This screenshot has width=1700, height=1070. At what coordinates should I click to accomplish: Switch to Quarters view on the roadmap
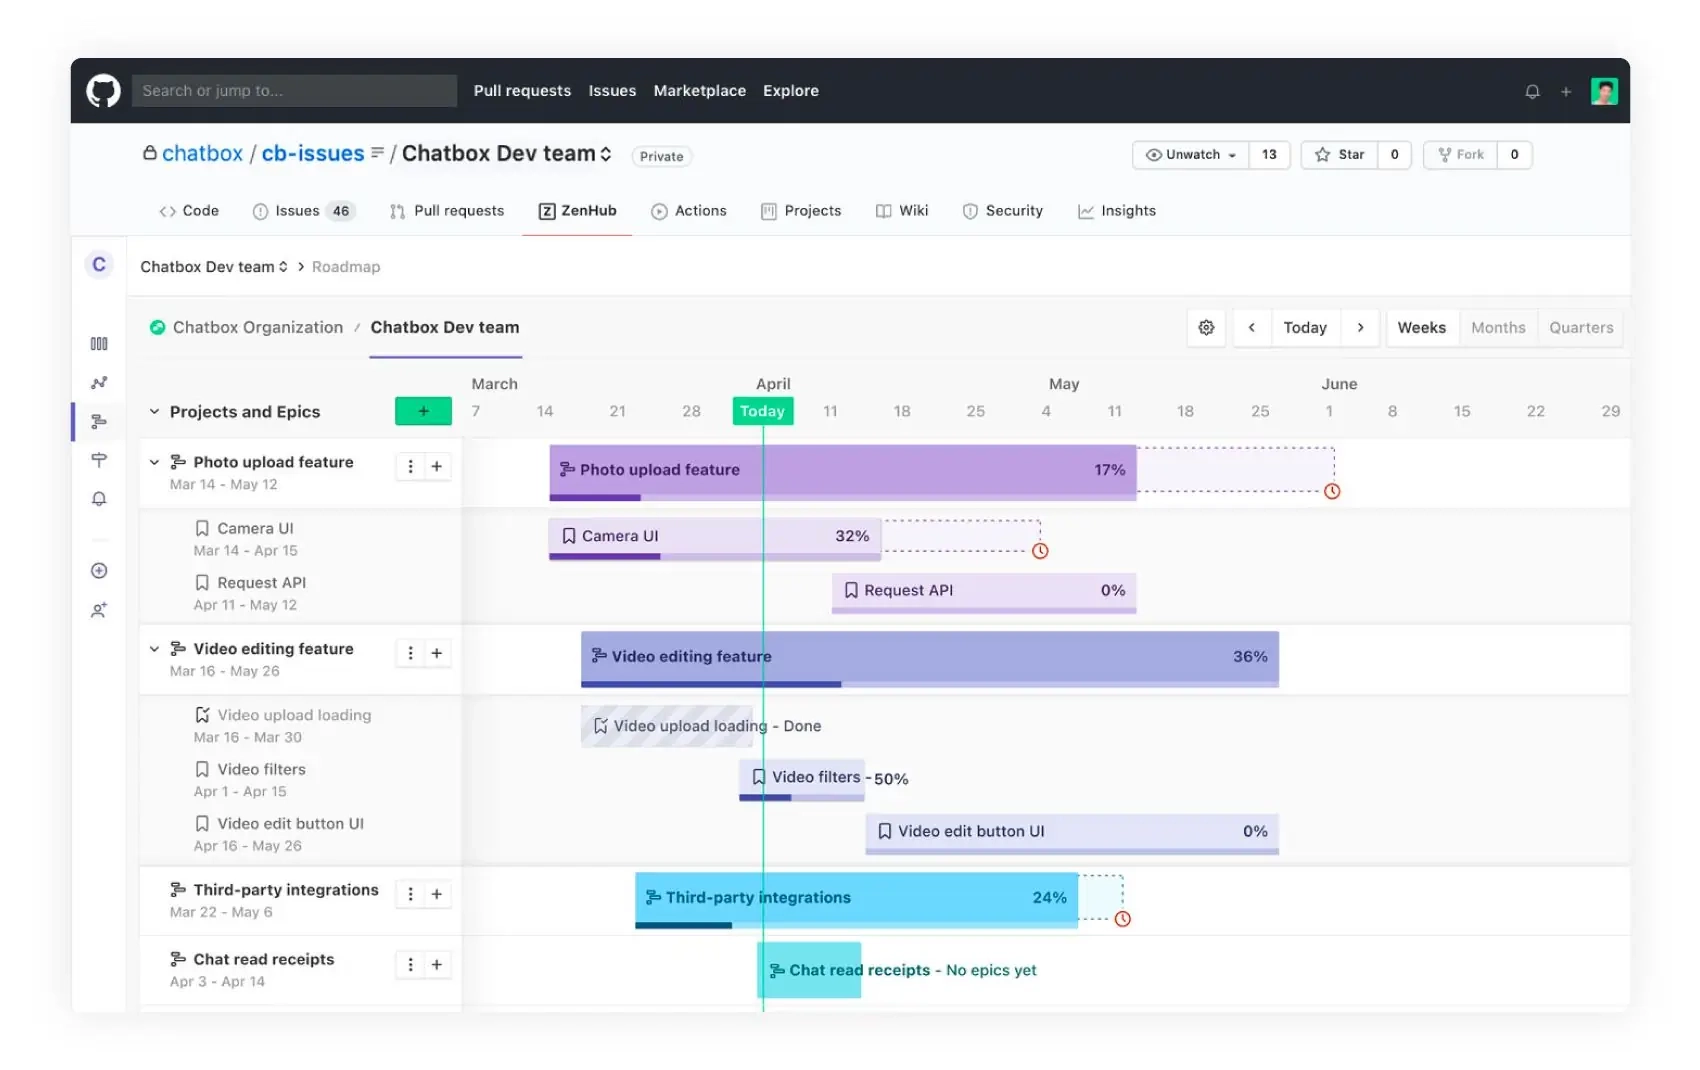(x=1580, y=328)
